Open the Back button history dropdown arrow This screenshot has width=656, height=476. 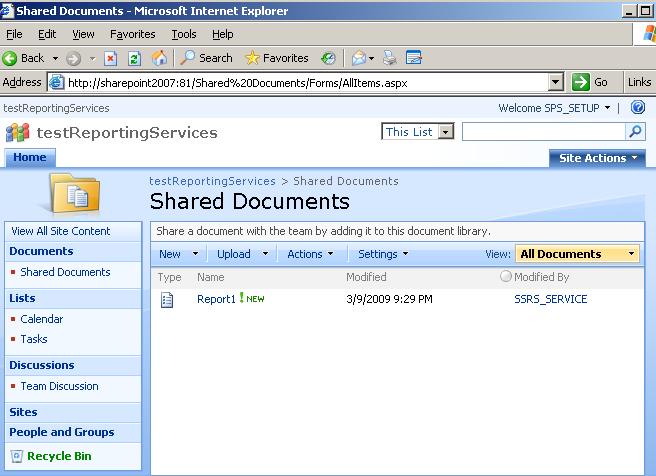55,59
